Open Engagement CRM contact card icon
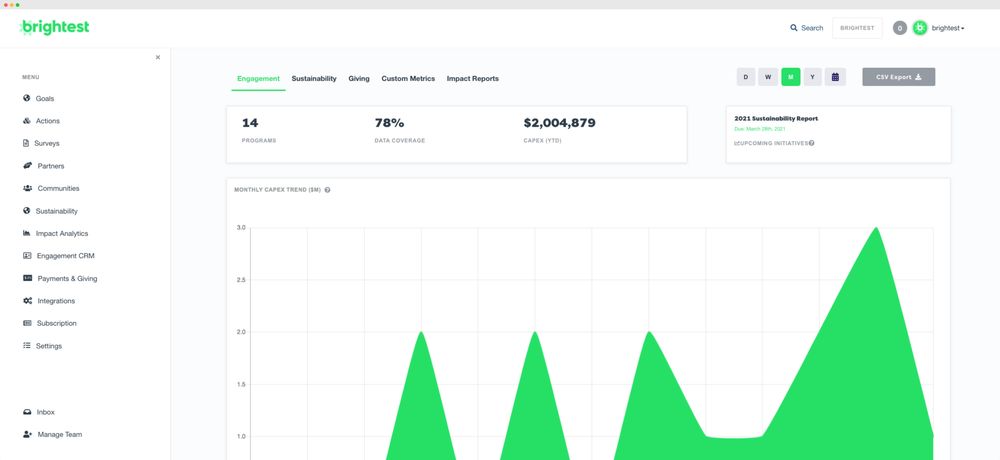The width and height of the screenshot is (1000, 460). tap(27, 255)
